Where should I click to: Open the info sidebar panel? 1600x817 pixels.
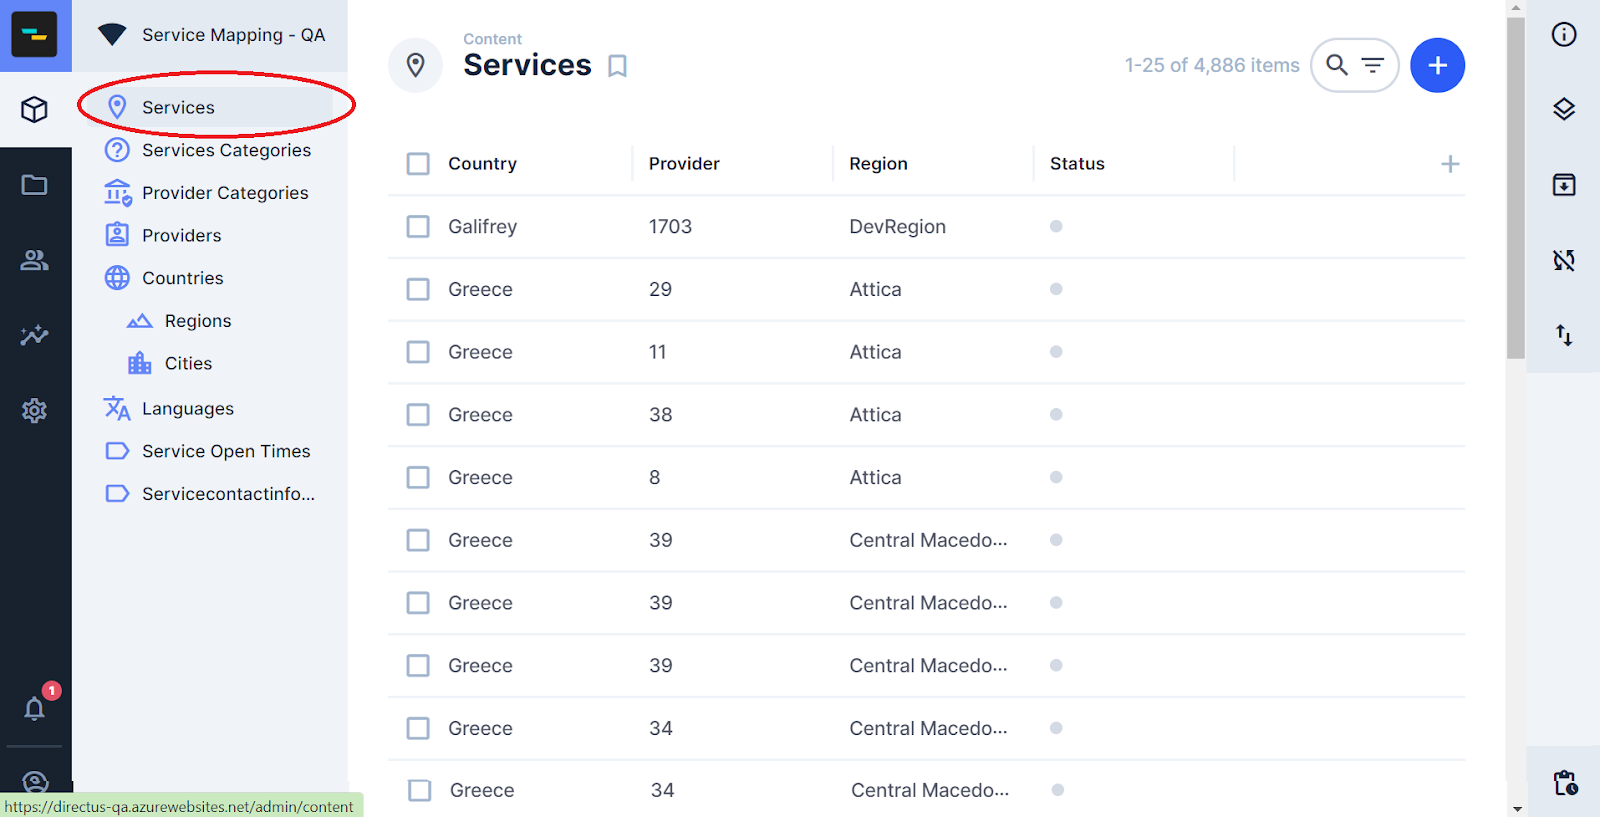(x=1564, y=35)
